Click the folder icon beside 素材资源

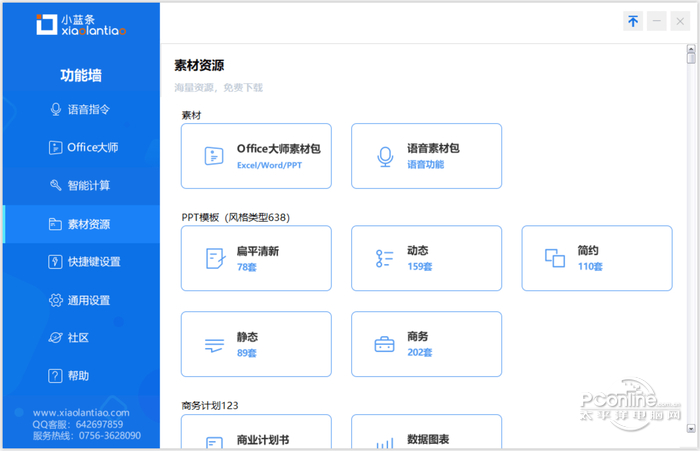click(55, 224)
